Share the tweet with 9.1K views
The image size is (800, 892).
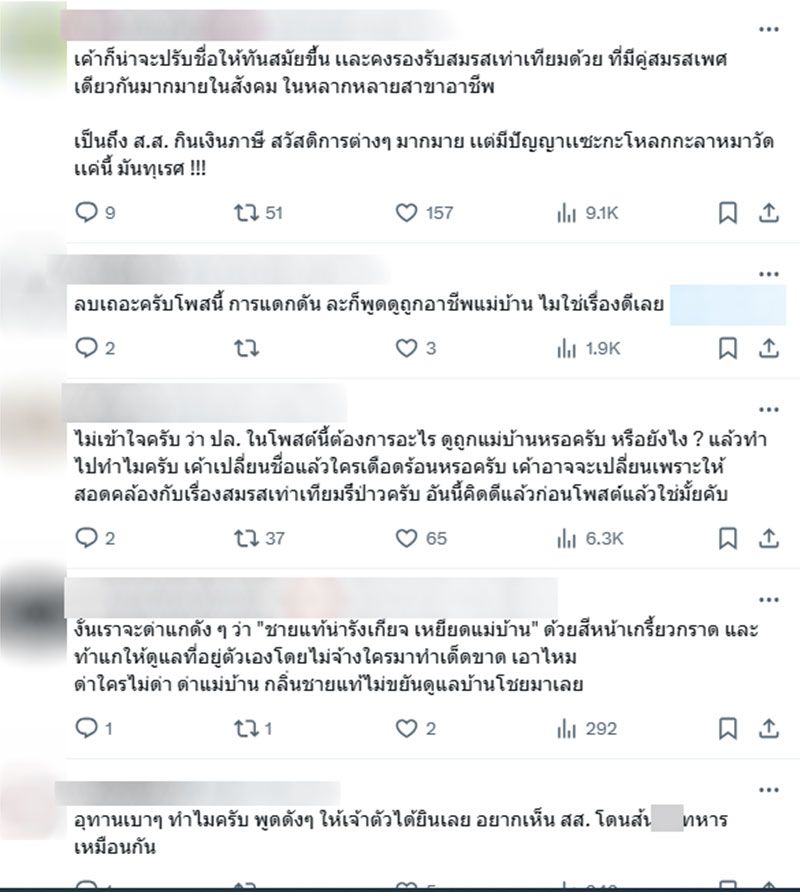768,213
